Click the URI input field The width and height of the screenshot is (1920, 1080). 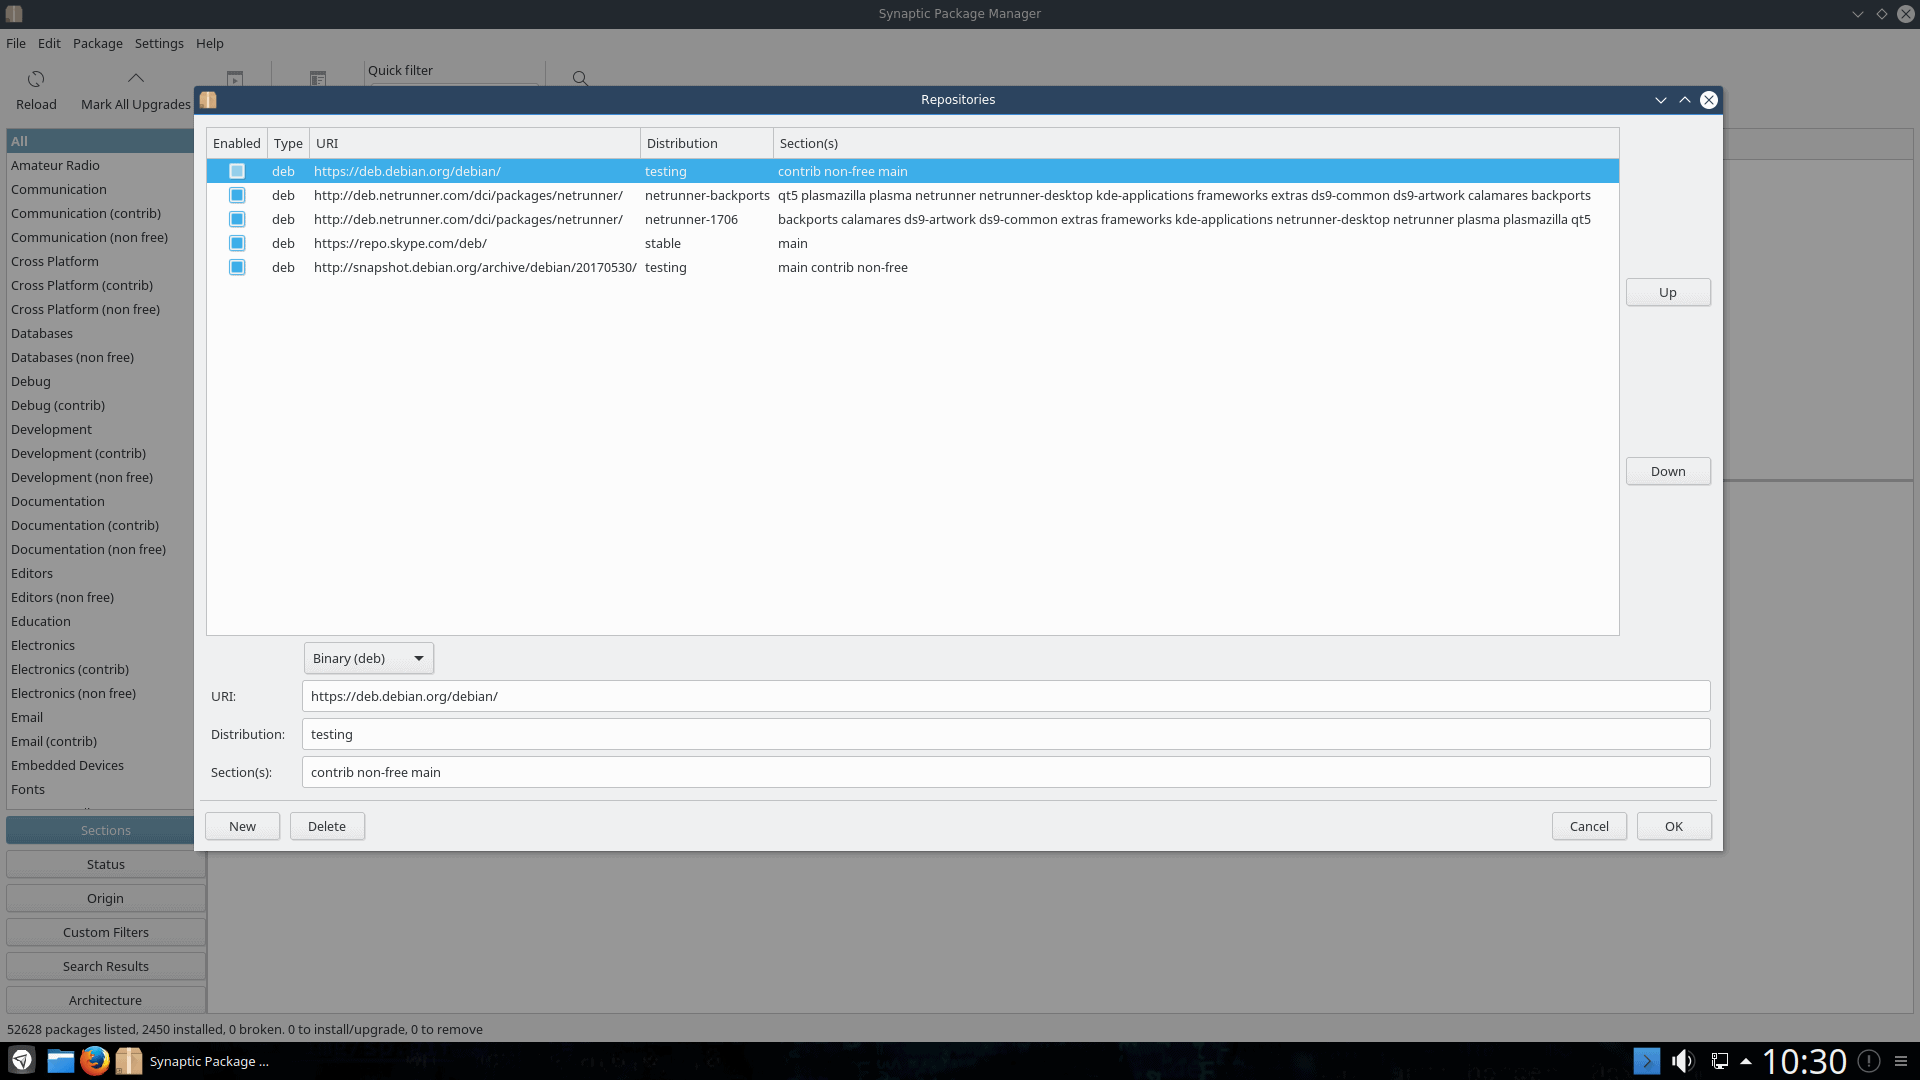[1006, 696]
